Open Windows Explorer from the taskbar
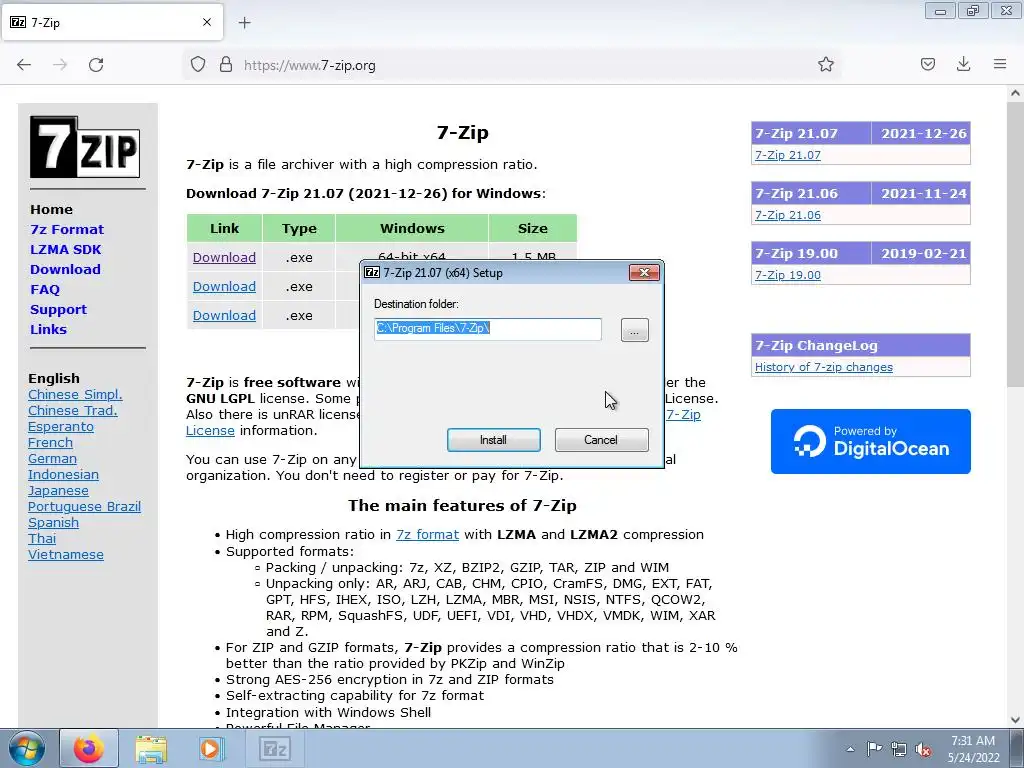 pyautogui.click(x=151, y=749)
